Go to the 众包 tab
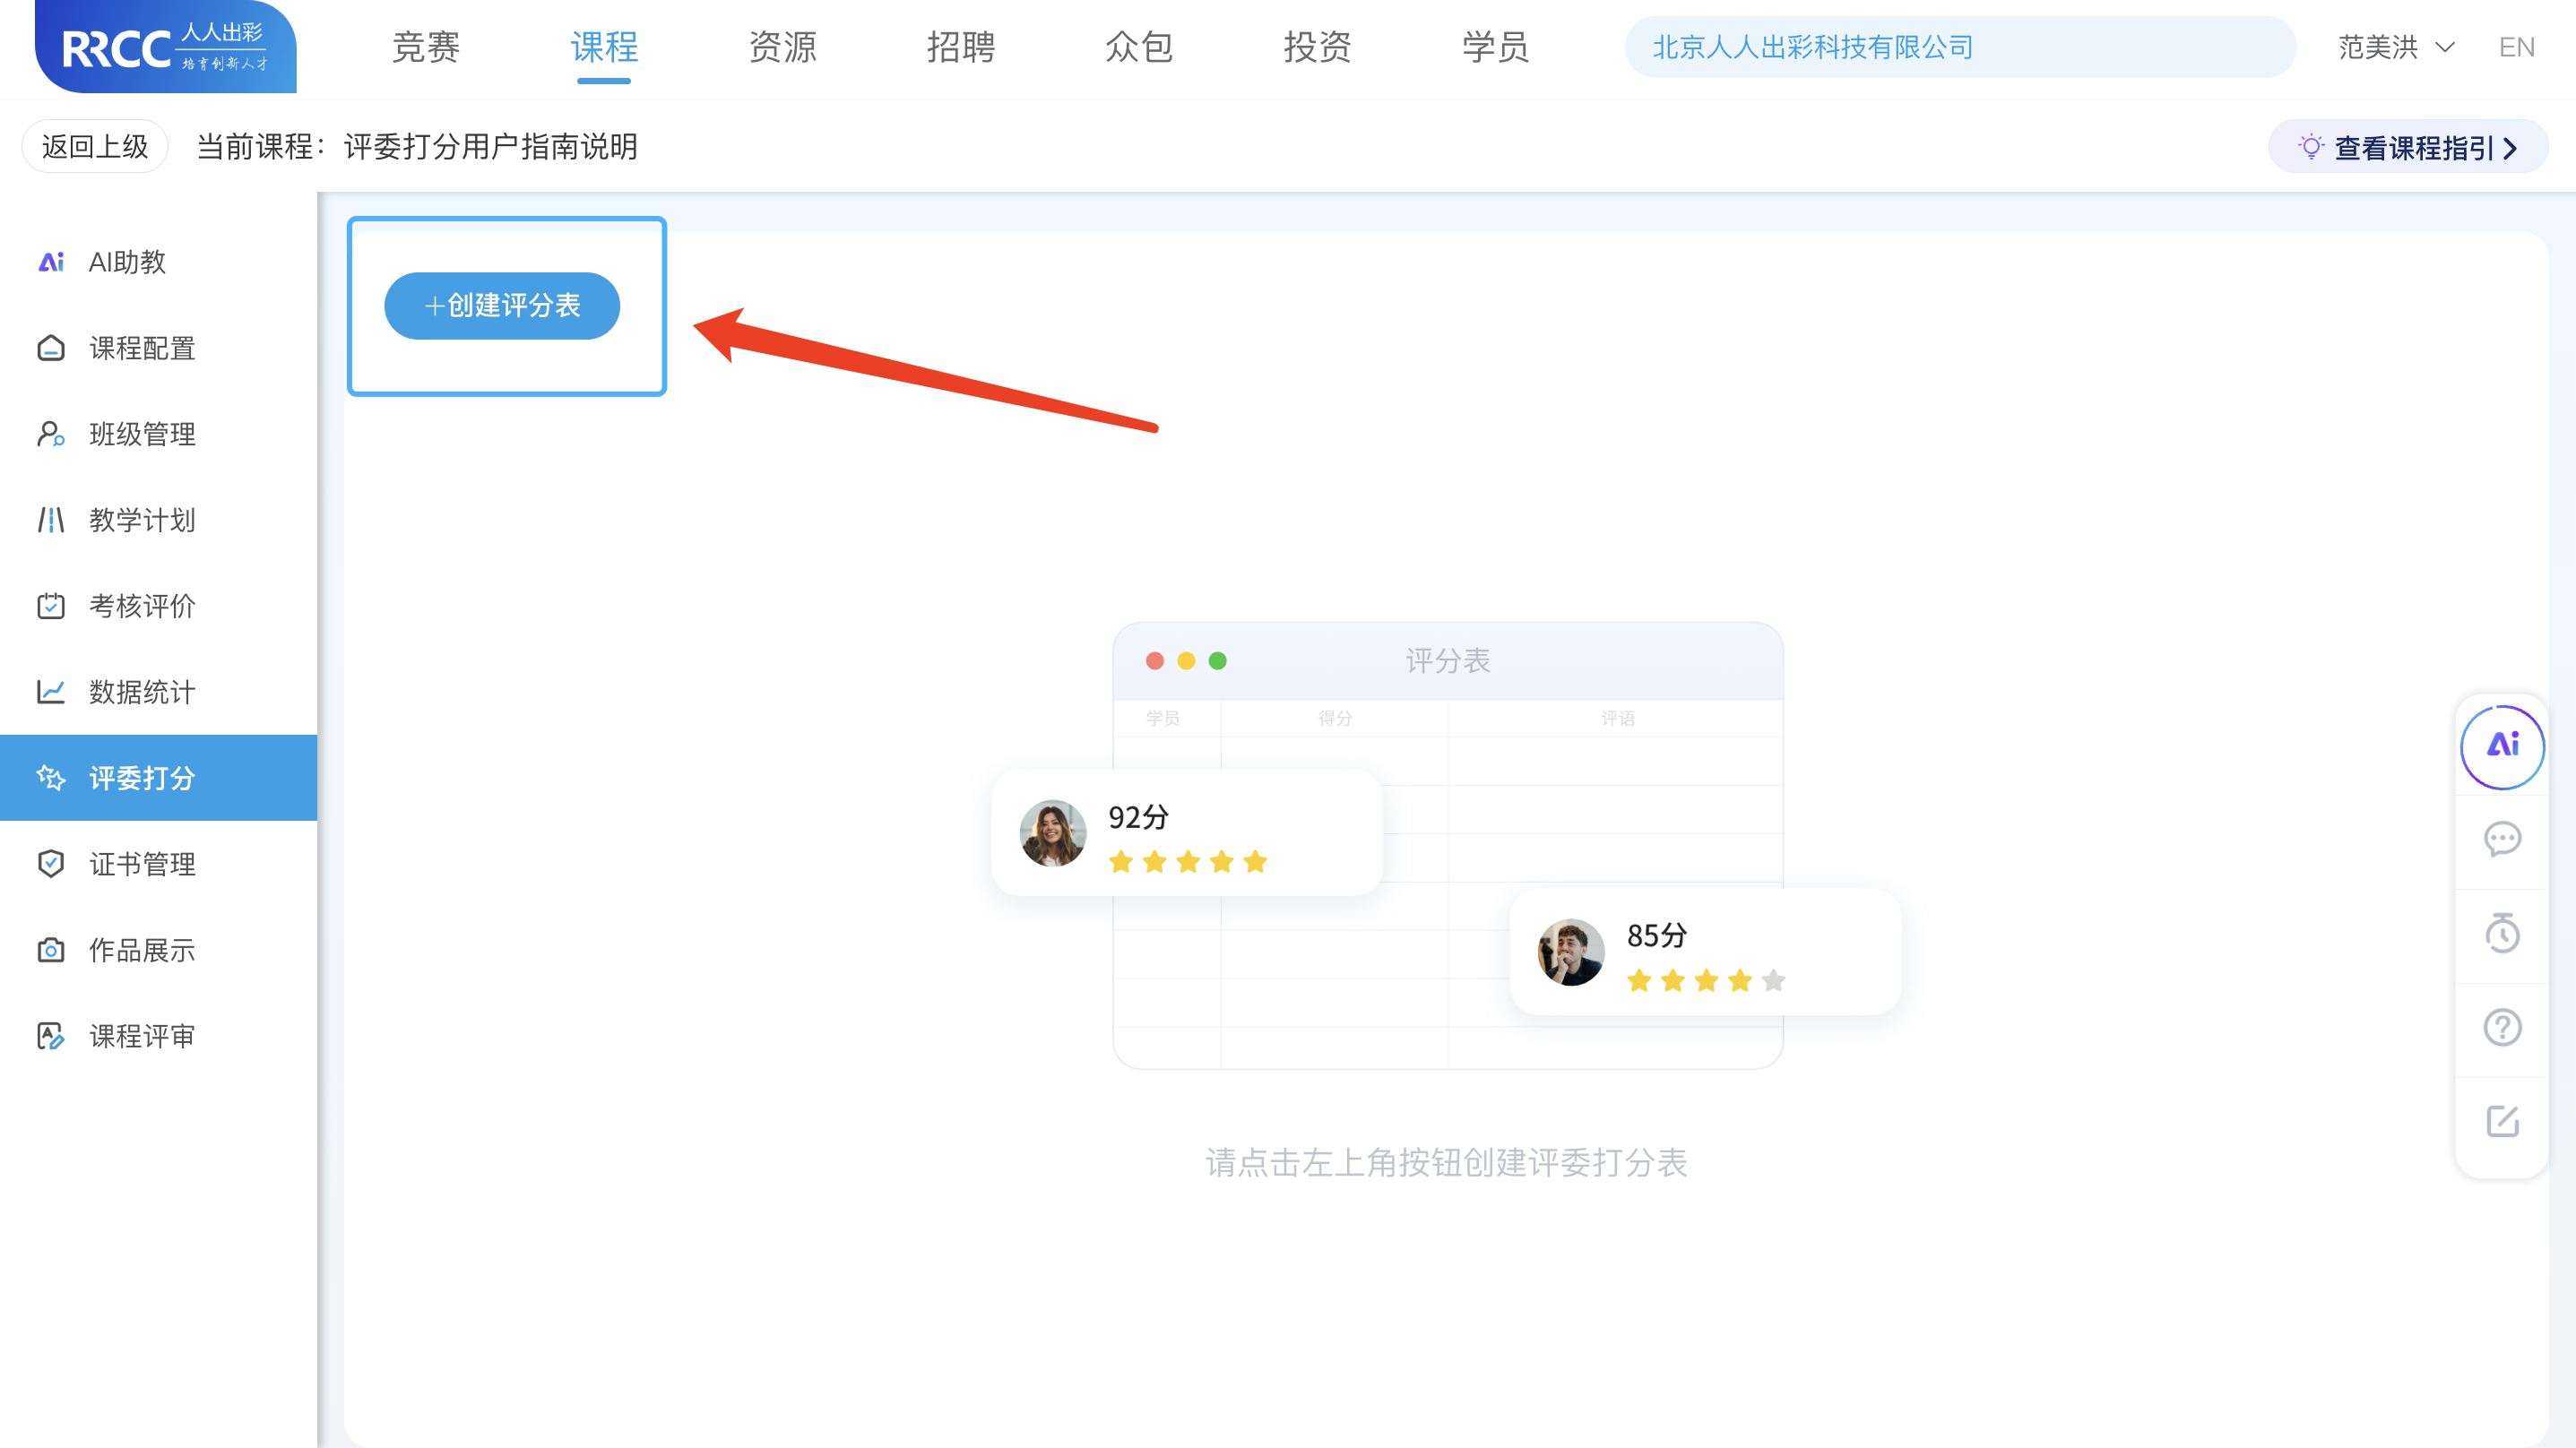2576x1448 pixels. click(x=1139, y=47)
